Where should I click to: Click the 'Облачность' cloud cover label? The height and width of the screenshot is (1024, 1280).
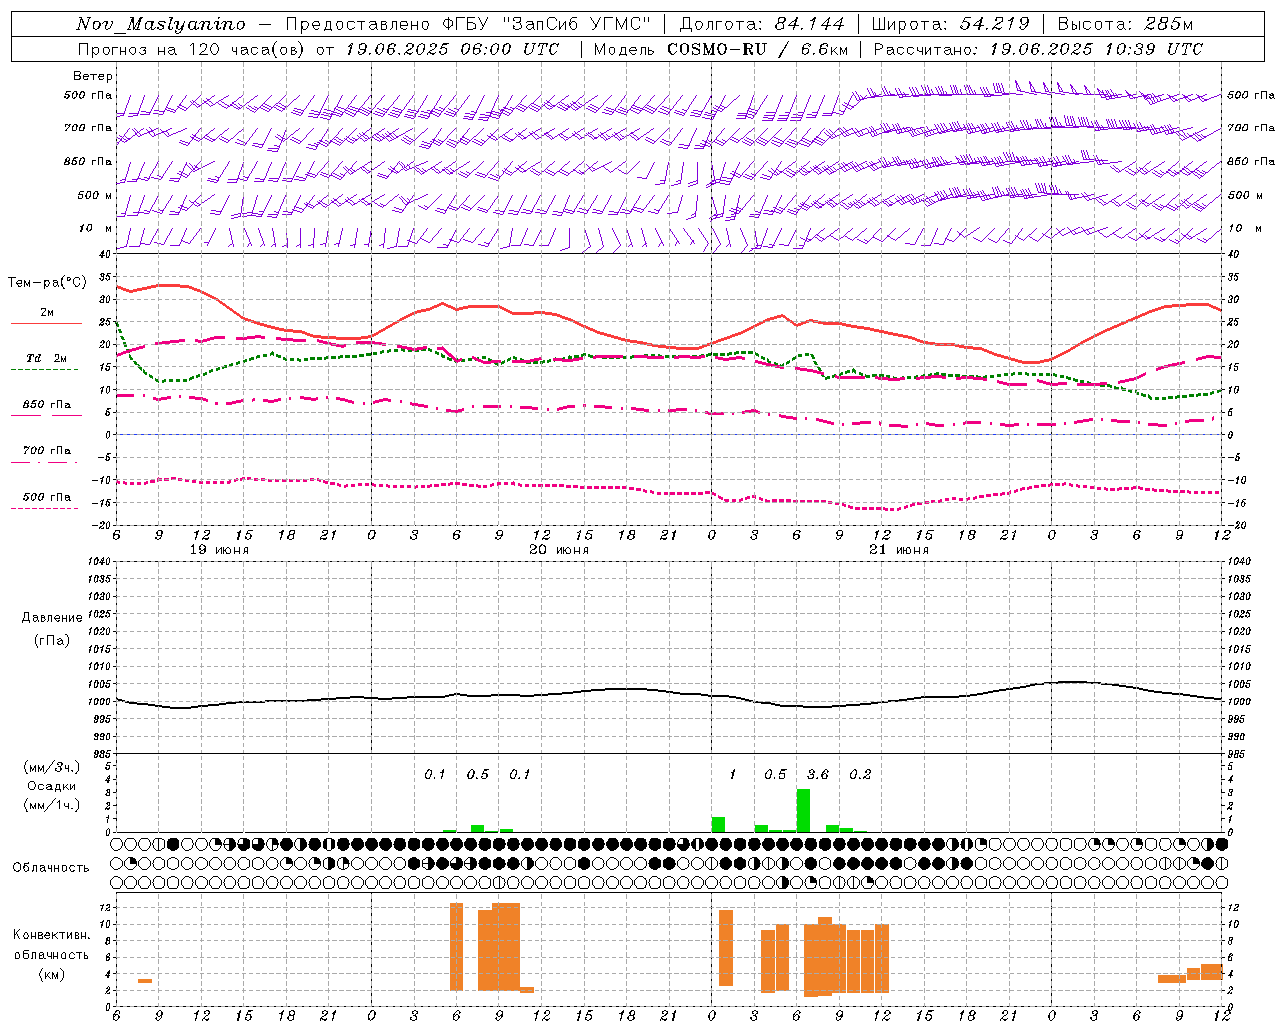click(51, 868)
